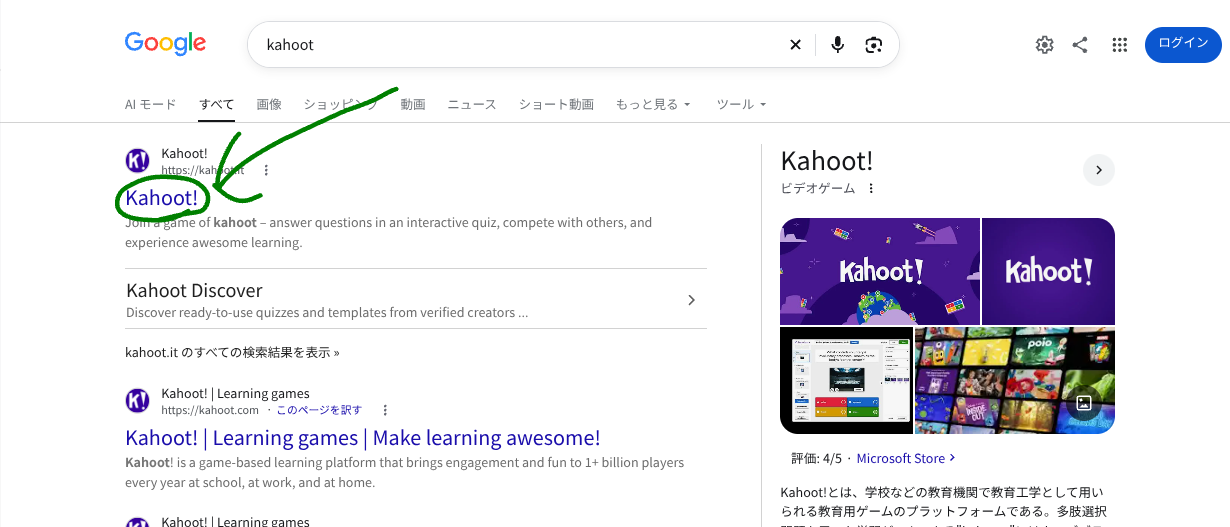Click Kahoot! favicon of kahoot.it result

138,161
